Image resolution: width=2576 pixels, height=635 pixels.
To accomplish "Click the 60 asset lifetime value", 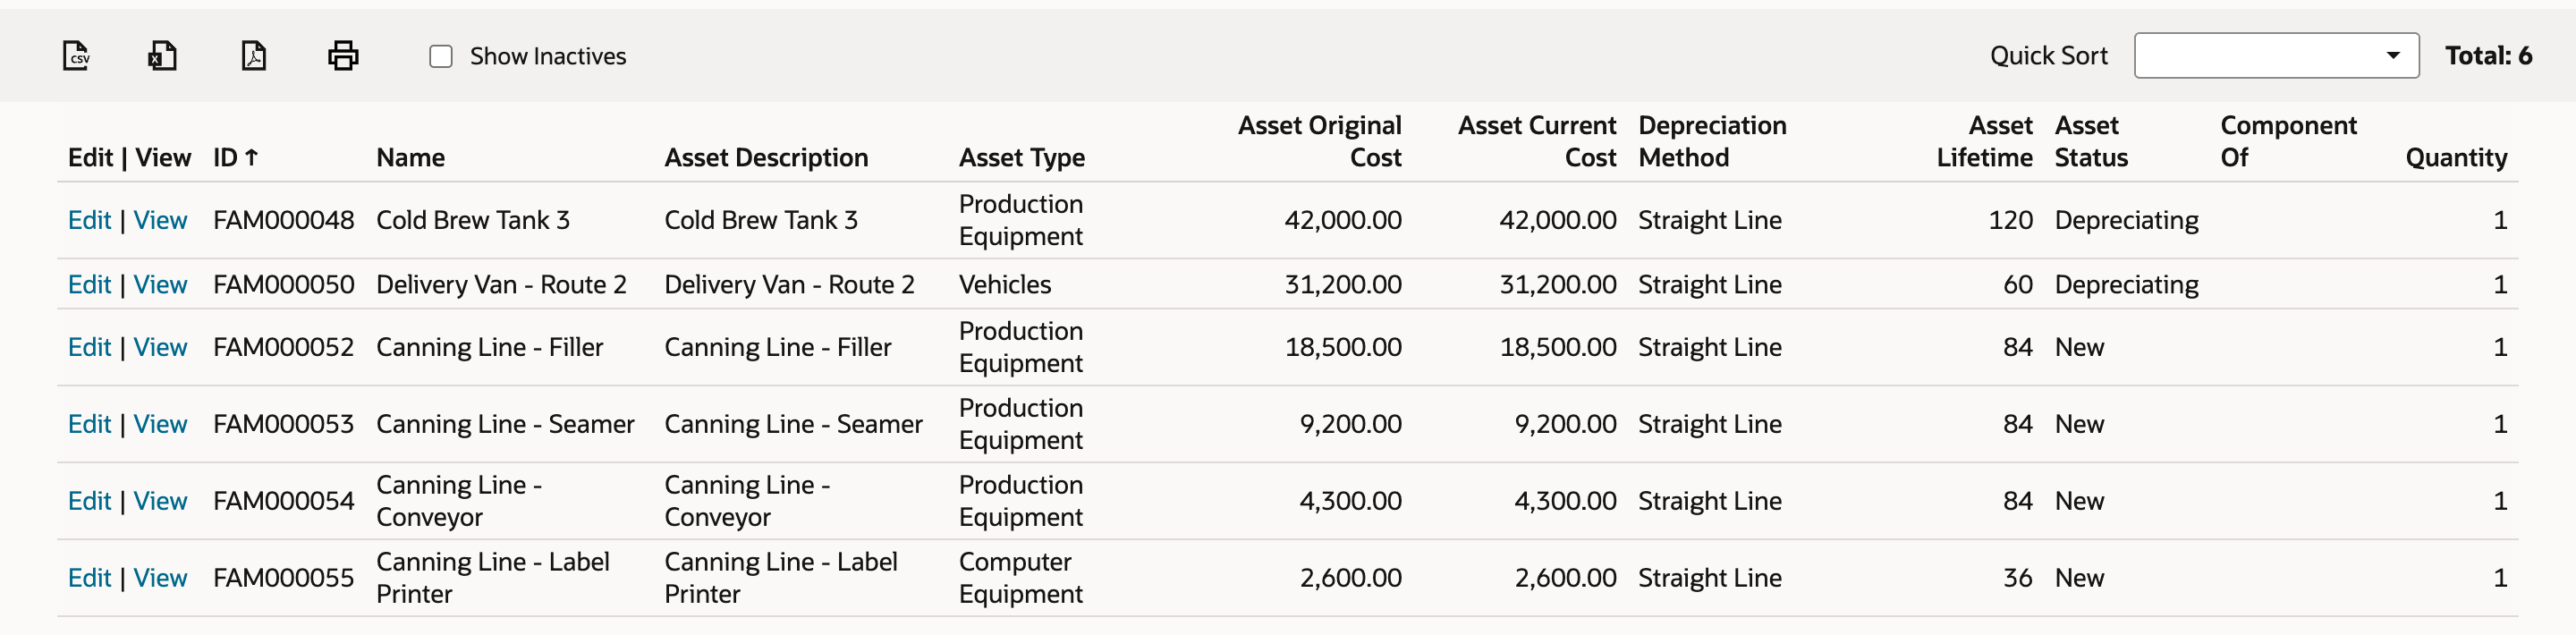I will 2018,284.
